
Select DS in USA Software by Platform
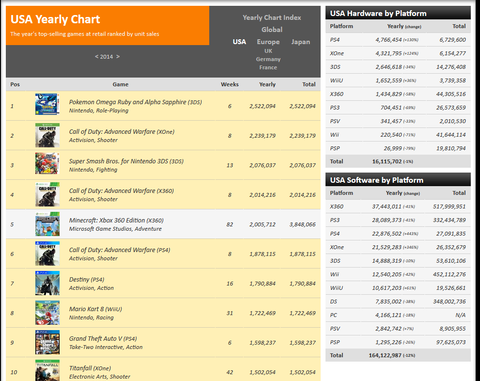click(x=333, y=302)
